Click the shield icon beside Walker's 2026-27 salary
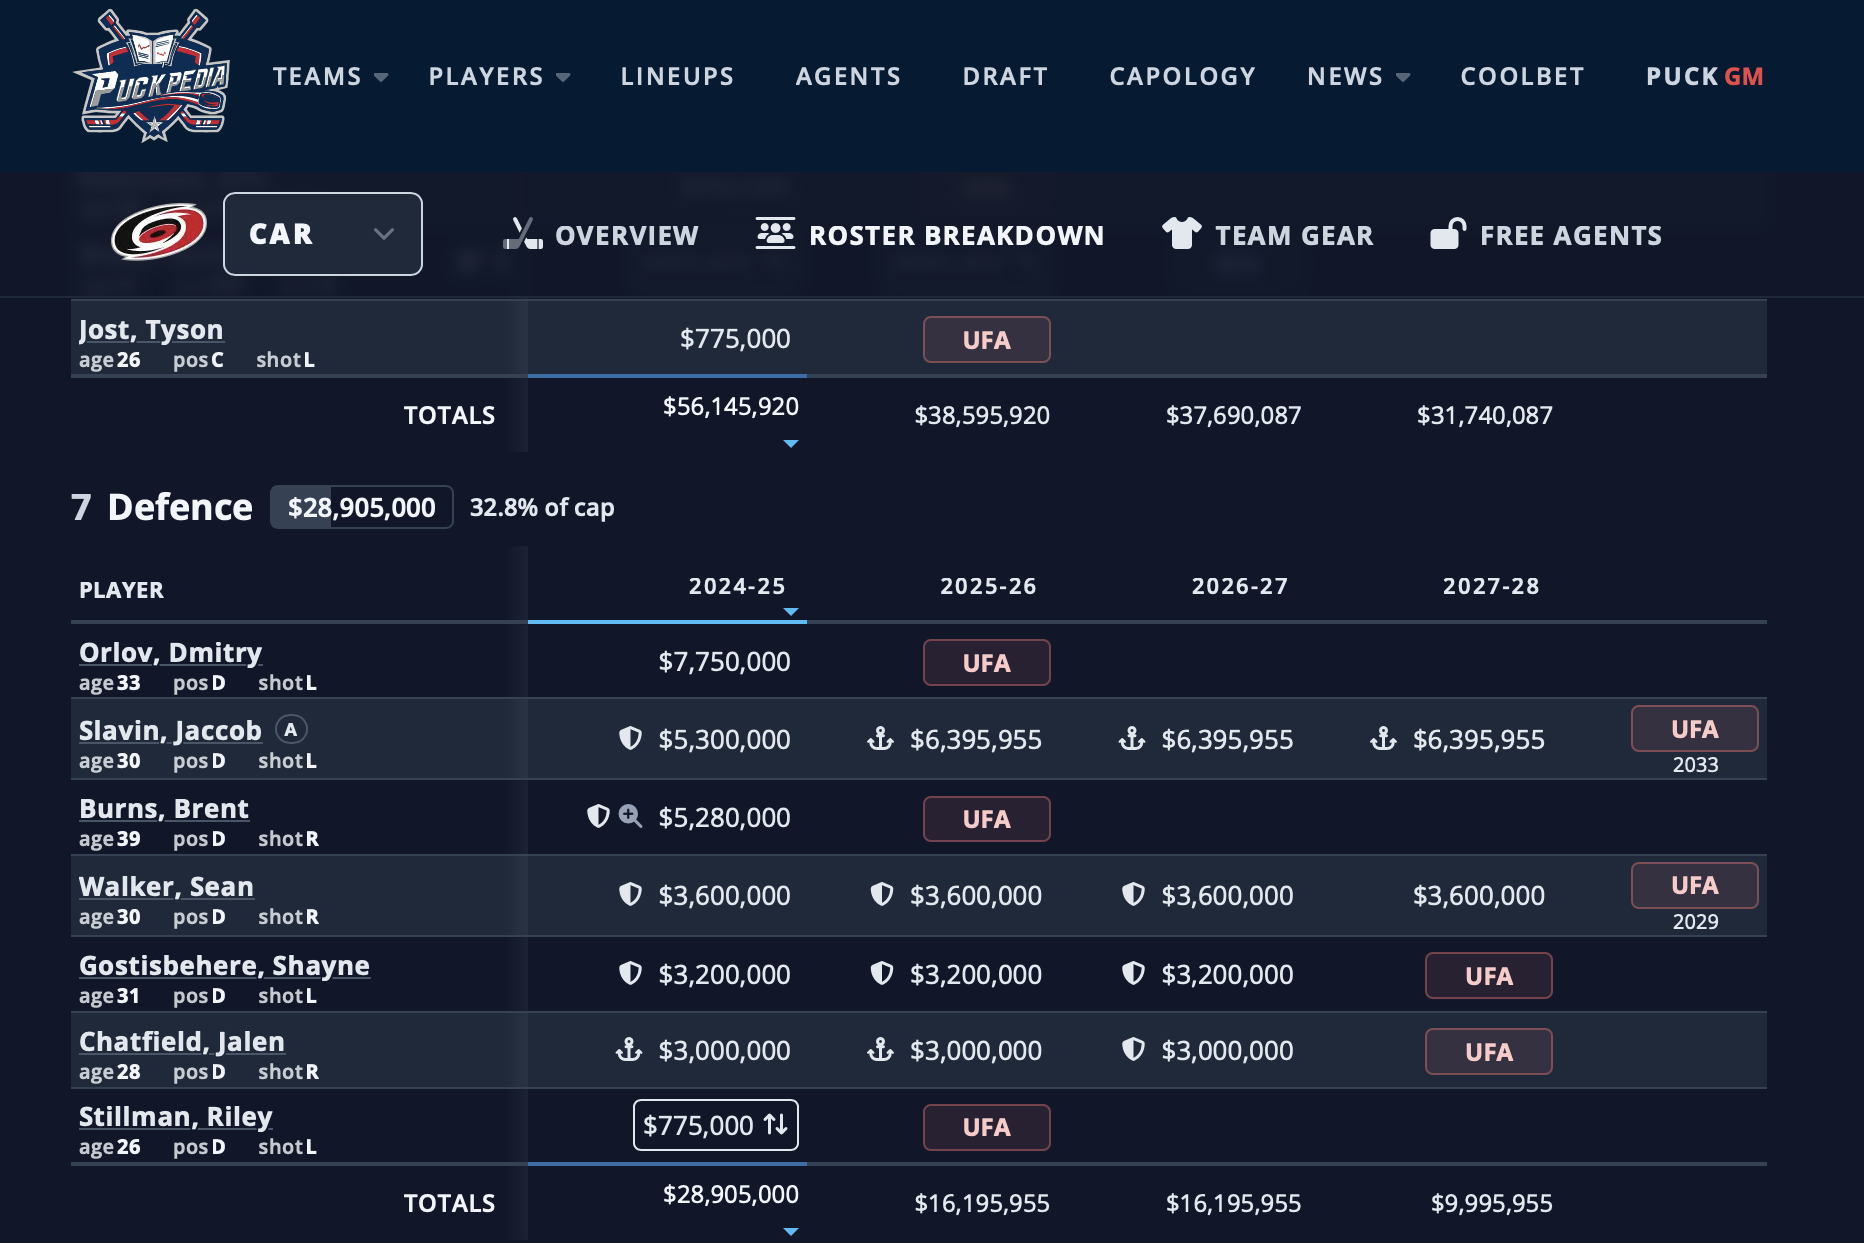Screen dimensions: 1864x1243 coord(1133,895)
